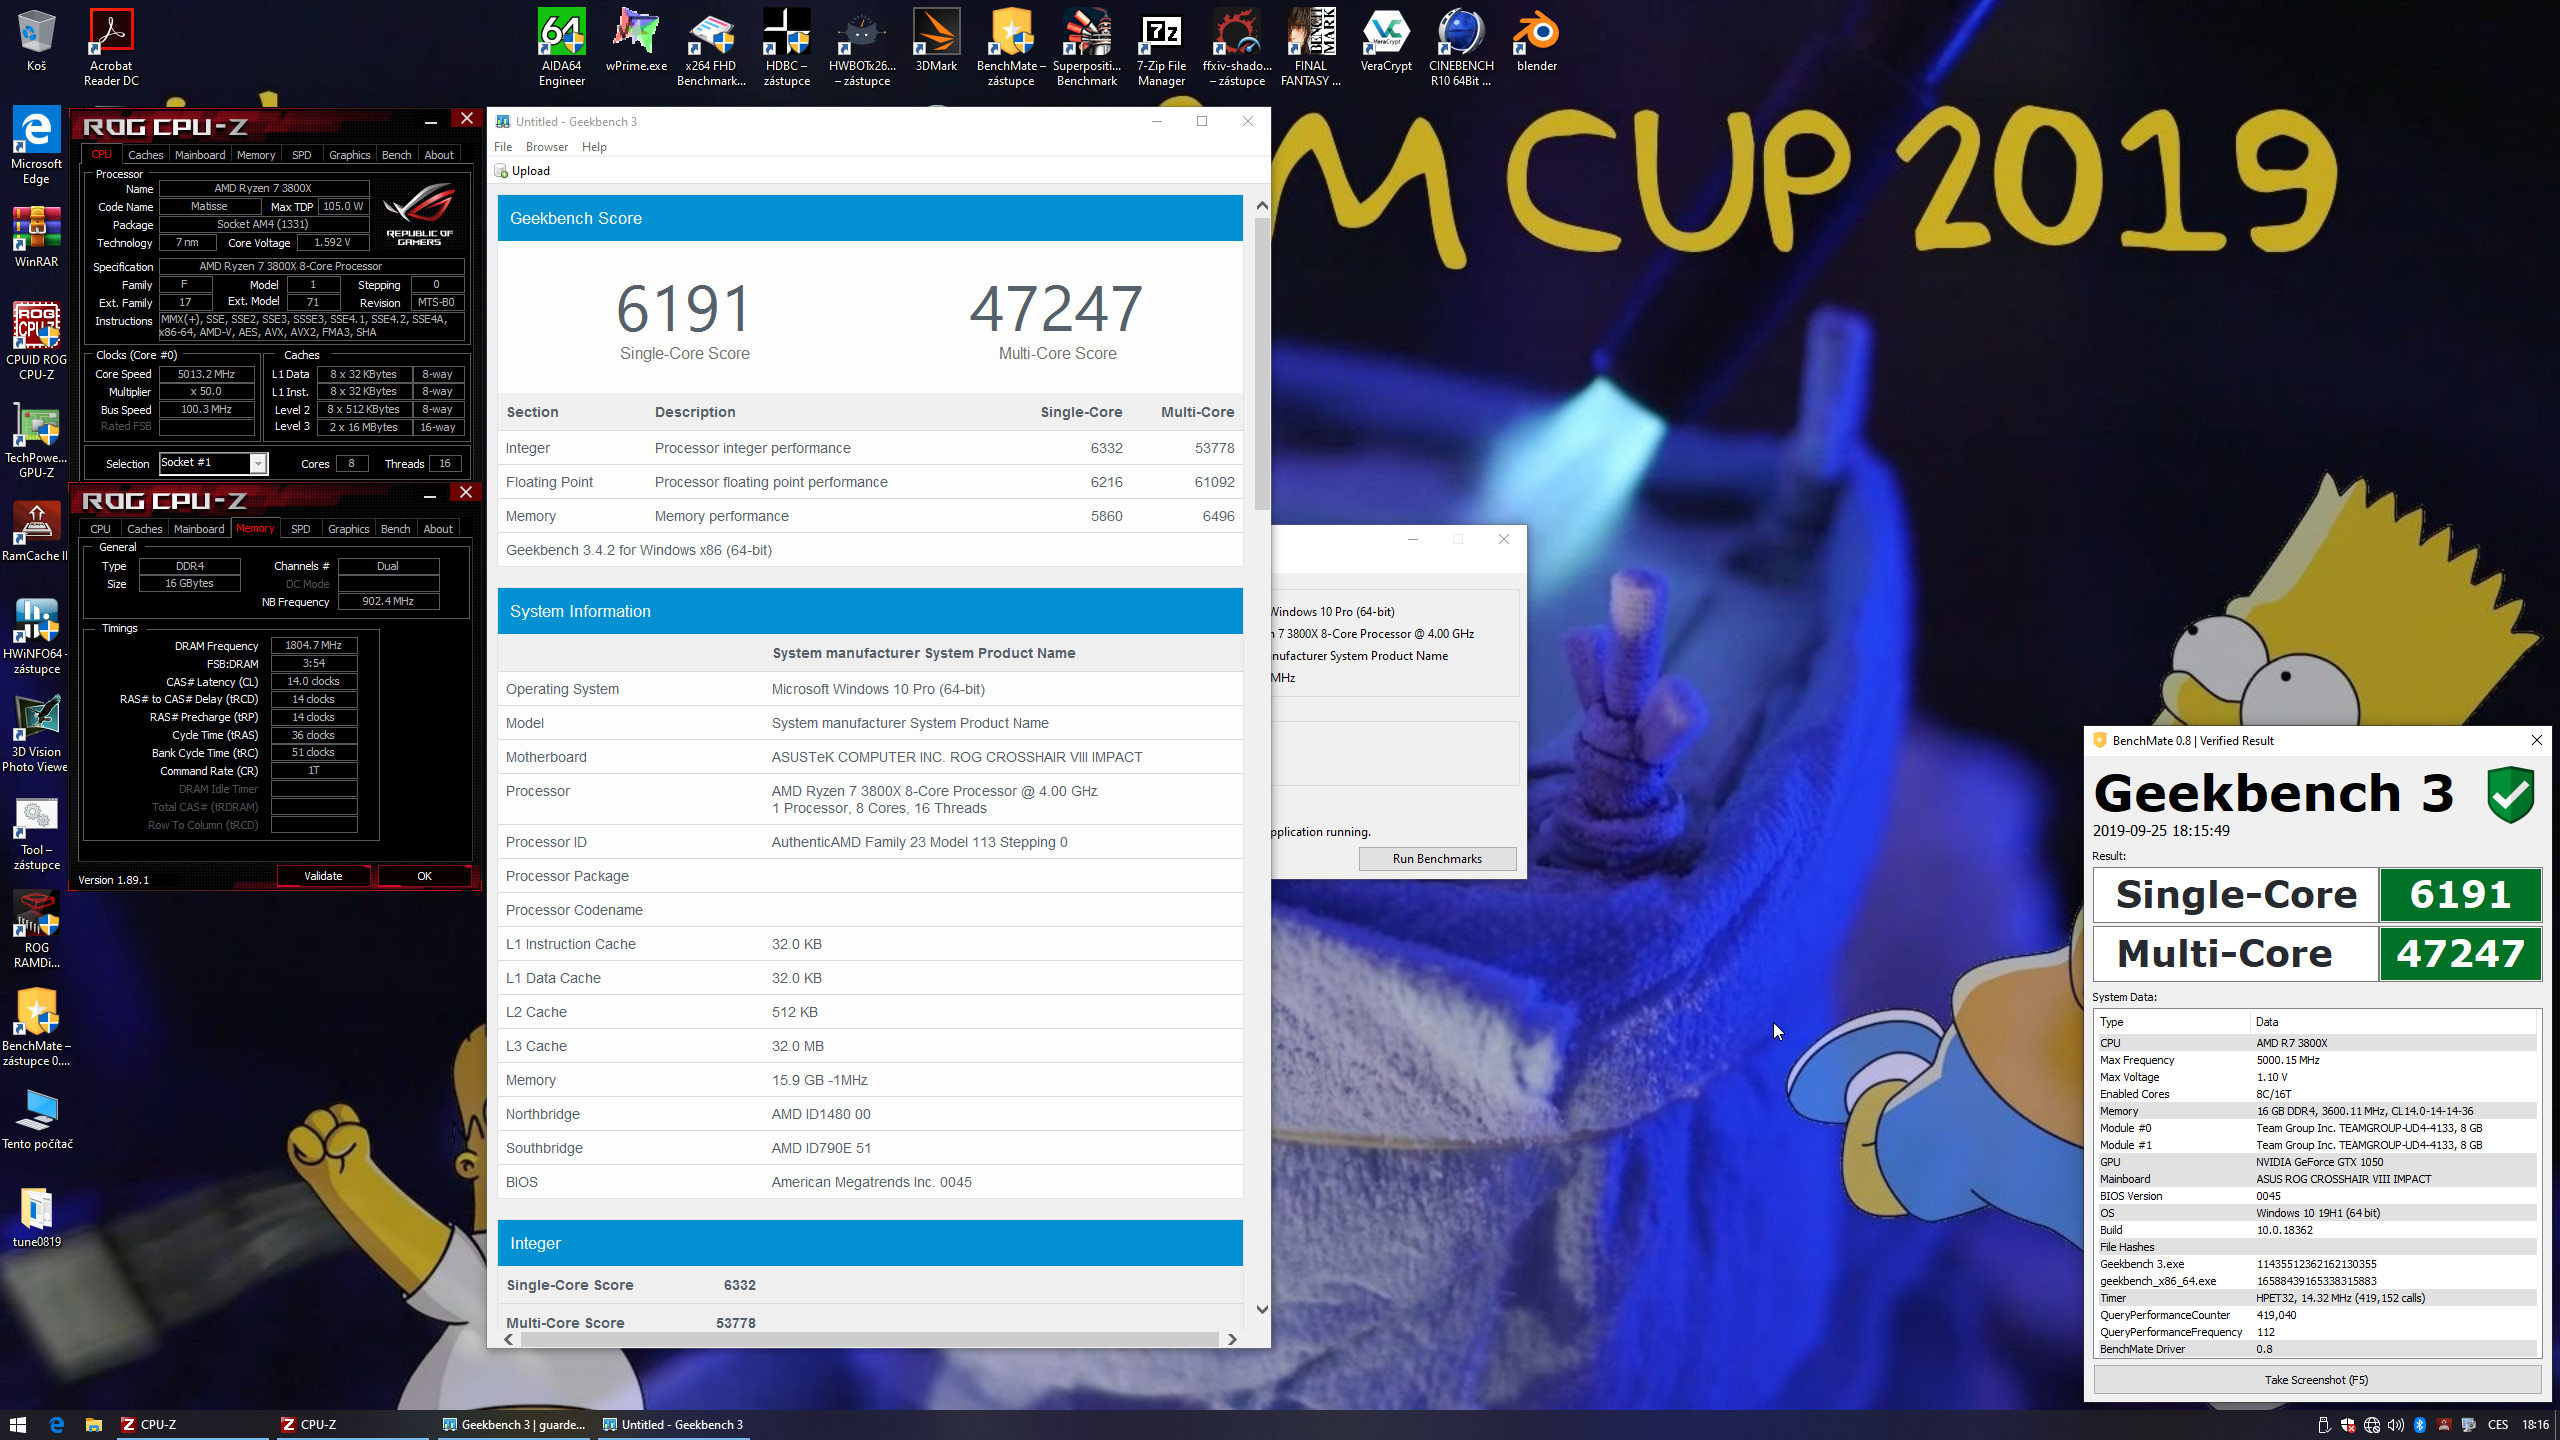Launch FINAL FANTASY benchmark desktop icon
The image size is (2560, 1440).
(x=1311, y=47)
